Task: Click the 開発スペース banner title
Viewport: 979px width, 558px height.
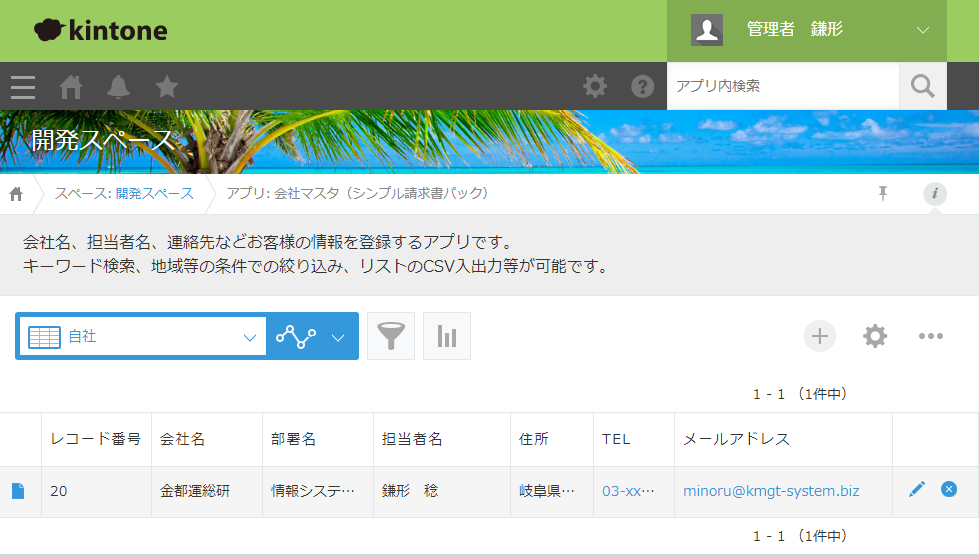Action: (103, 140)
